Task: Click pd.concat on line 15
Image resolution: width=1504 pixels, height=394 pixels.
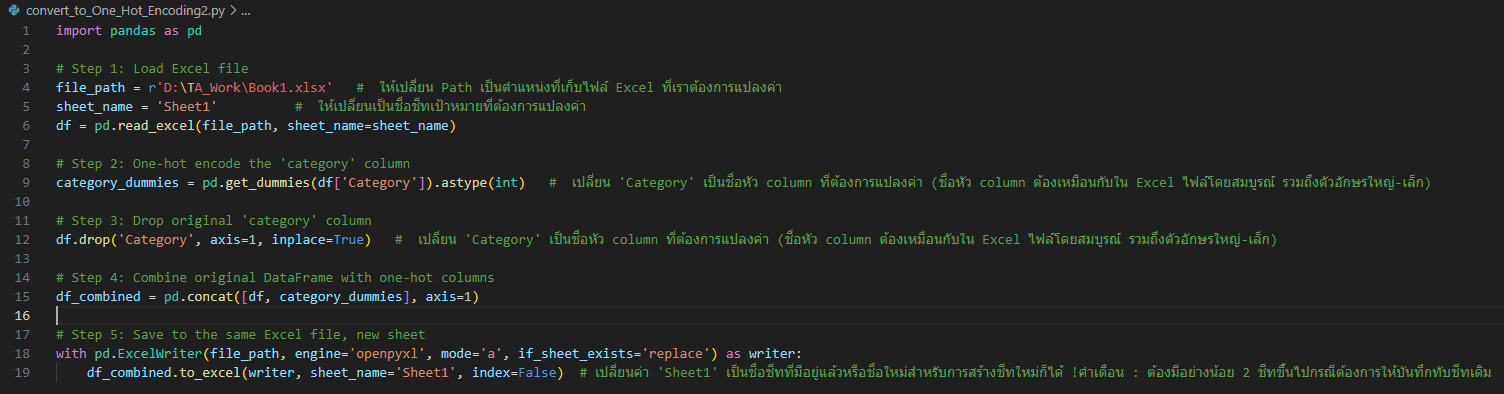Action: coord(198,296)
